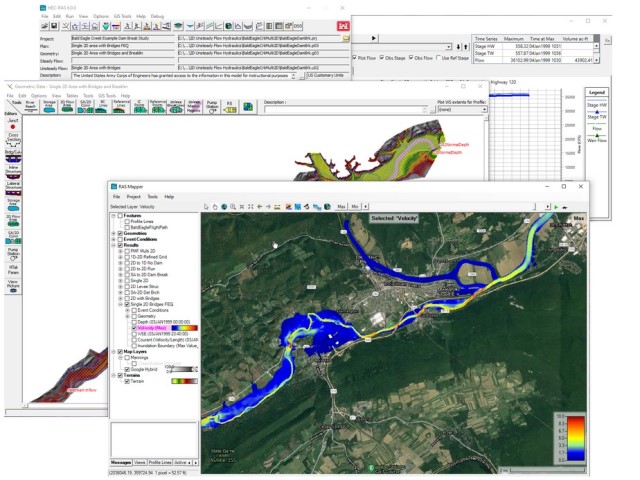Viewport: 640px width, 480px height.
Task: Select the arrow pointer tool in RAS Mapper
Action: 206,207
